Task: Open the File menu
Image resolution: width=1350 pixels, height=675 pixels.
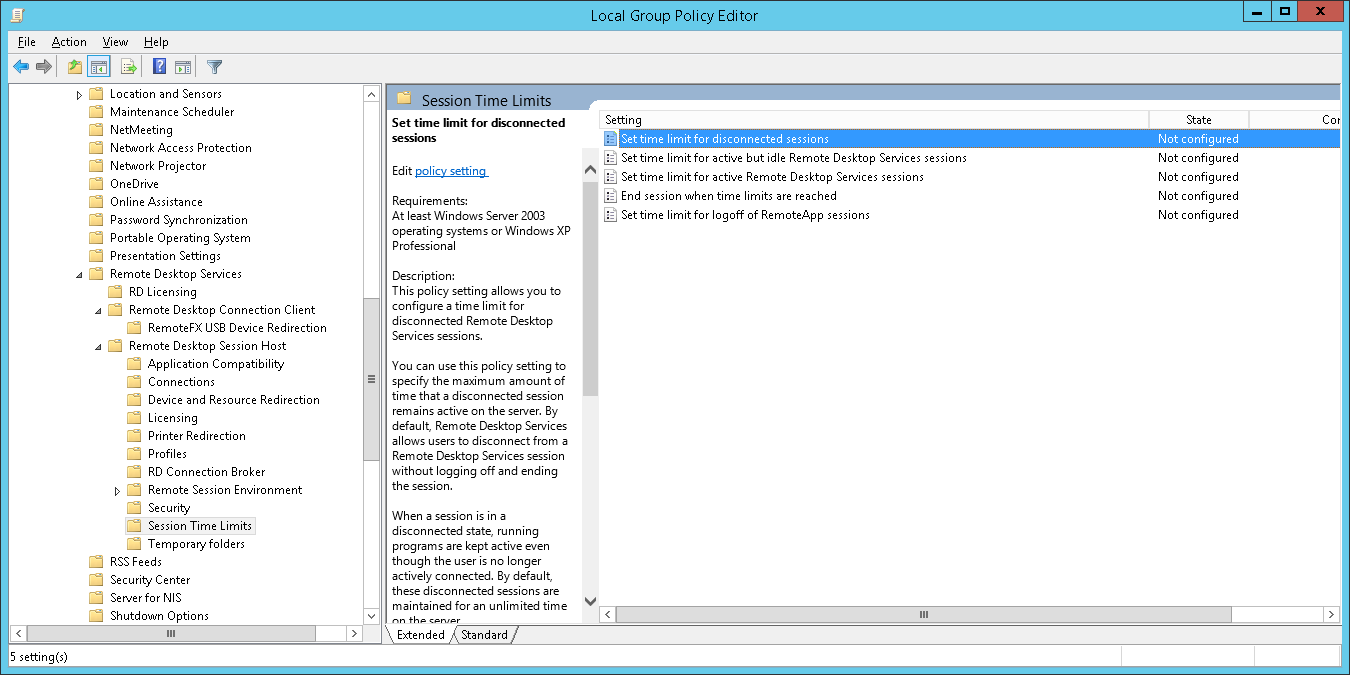Action: (27, 42)
